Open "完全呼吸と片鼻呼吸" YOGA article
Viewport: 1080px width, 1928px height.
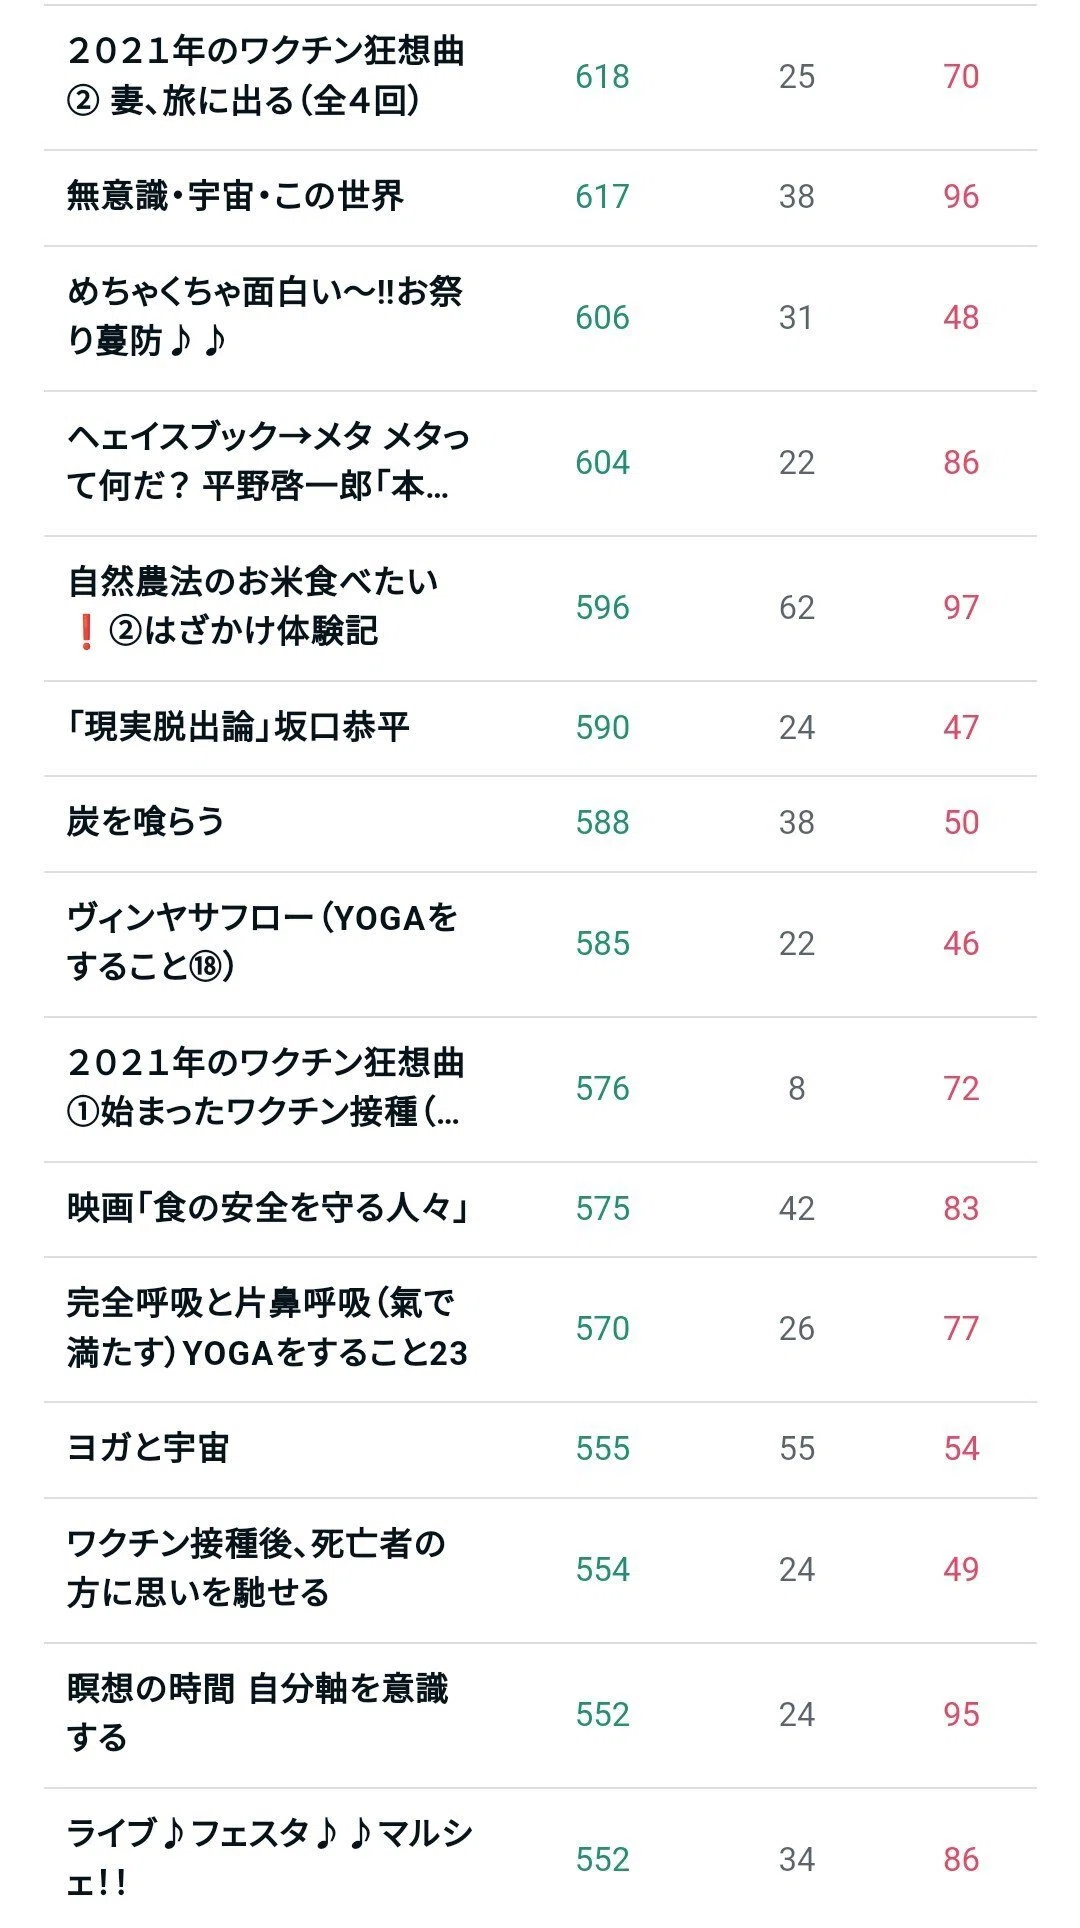[267, 1328]
